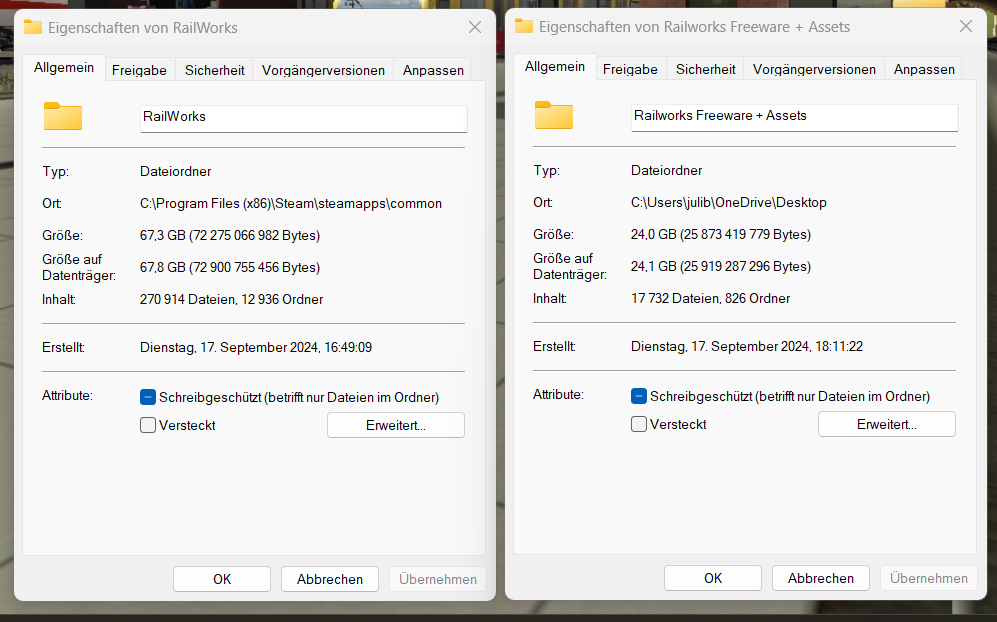This screenshot has width=997, height=622.
Task: Open Sicherheit tab in RailWorks window
Action: point(214,70)
